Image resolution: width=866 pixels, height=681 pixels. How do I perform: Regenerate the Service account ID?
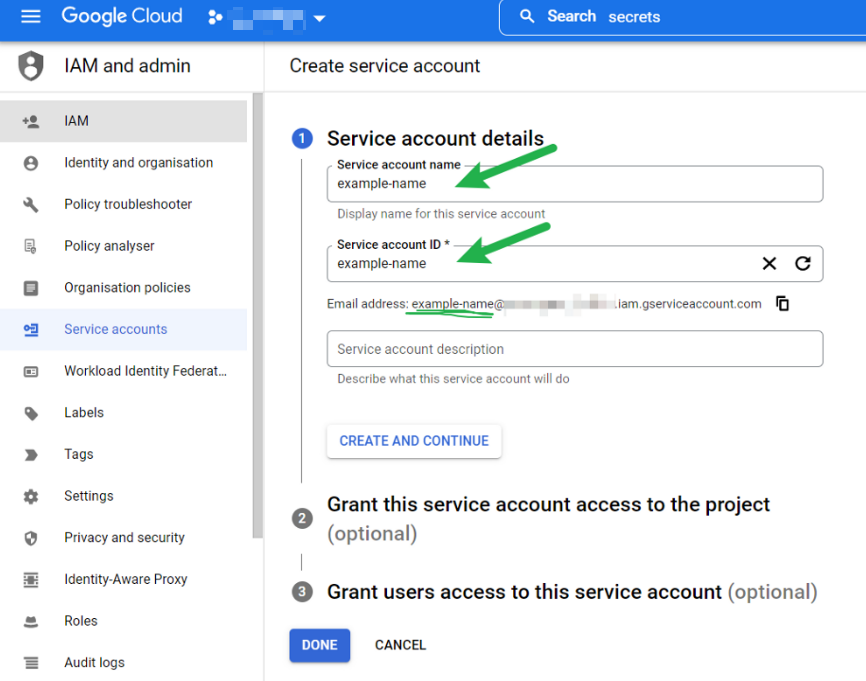(x=802, y=264)
